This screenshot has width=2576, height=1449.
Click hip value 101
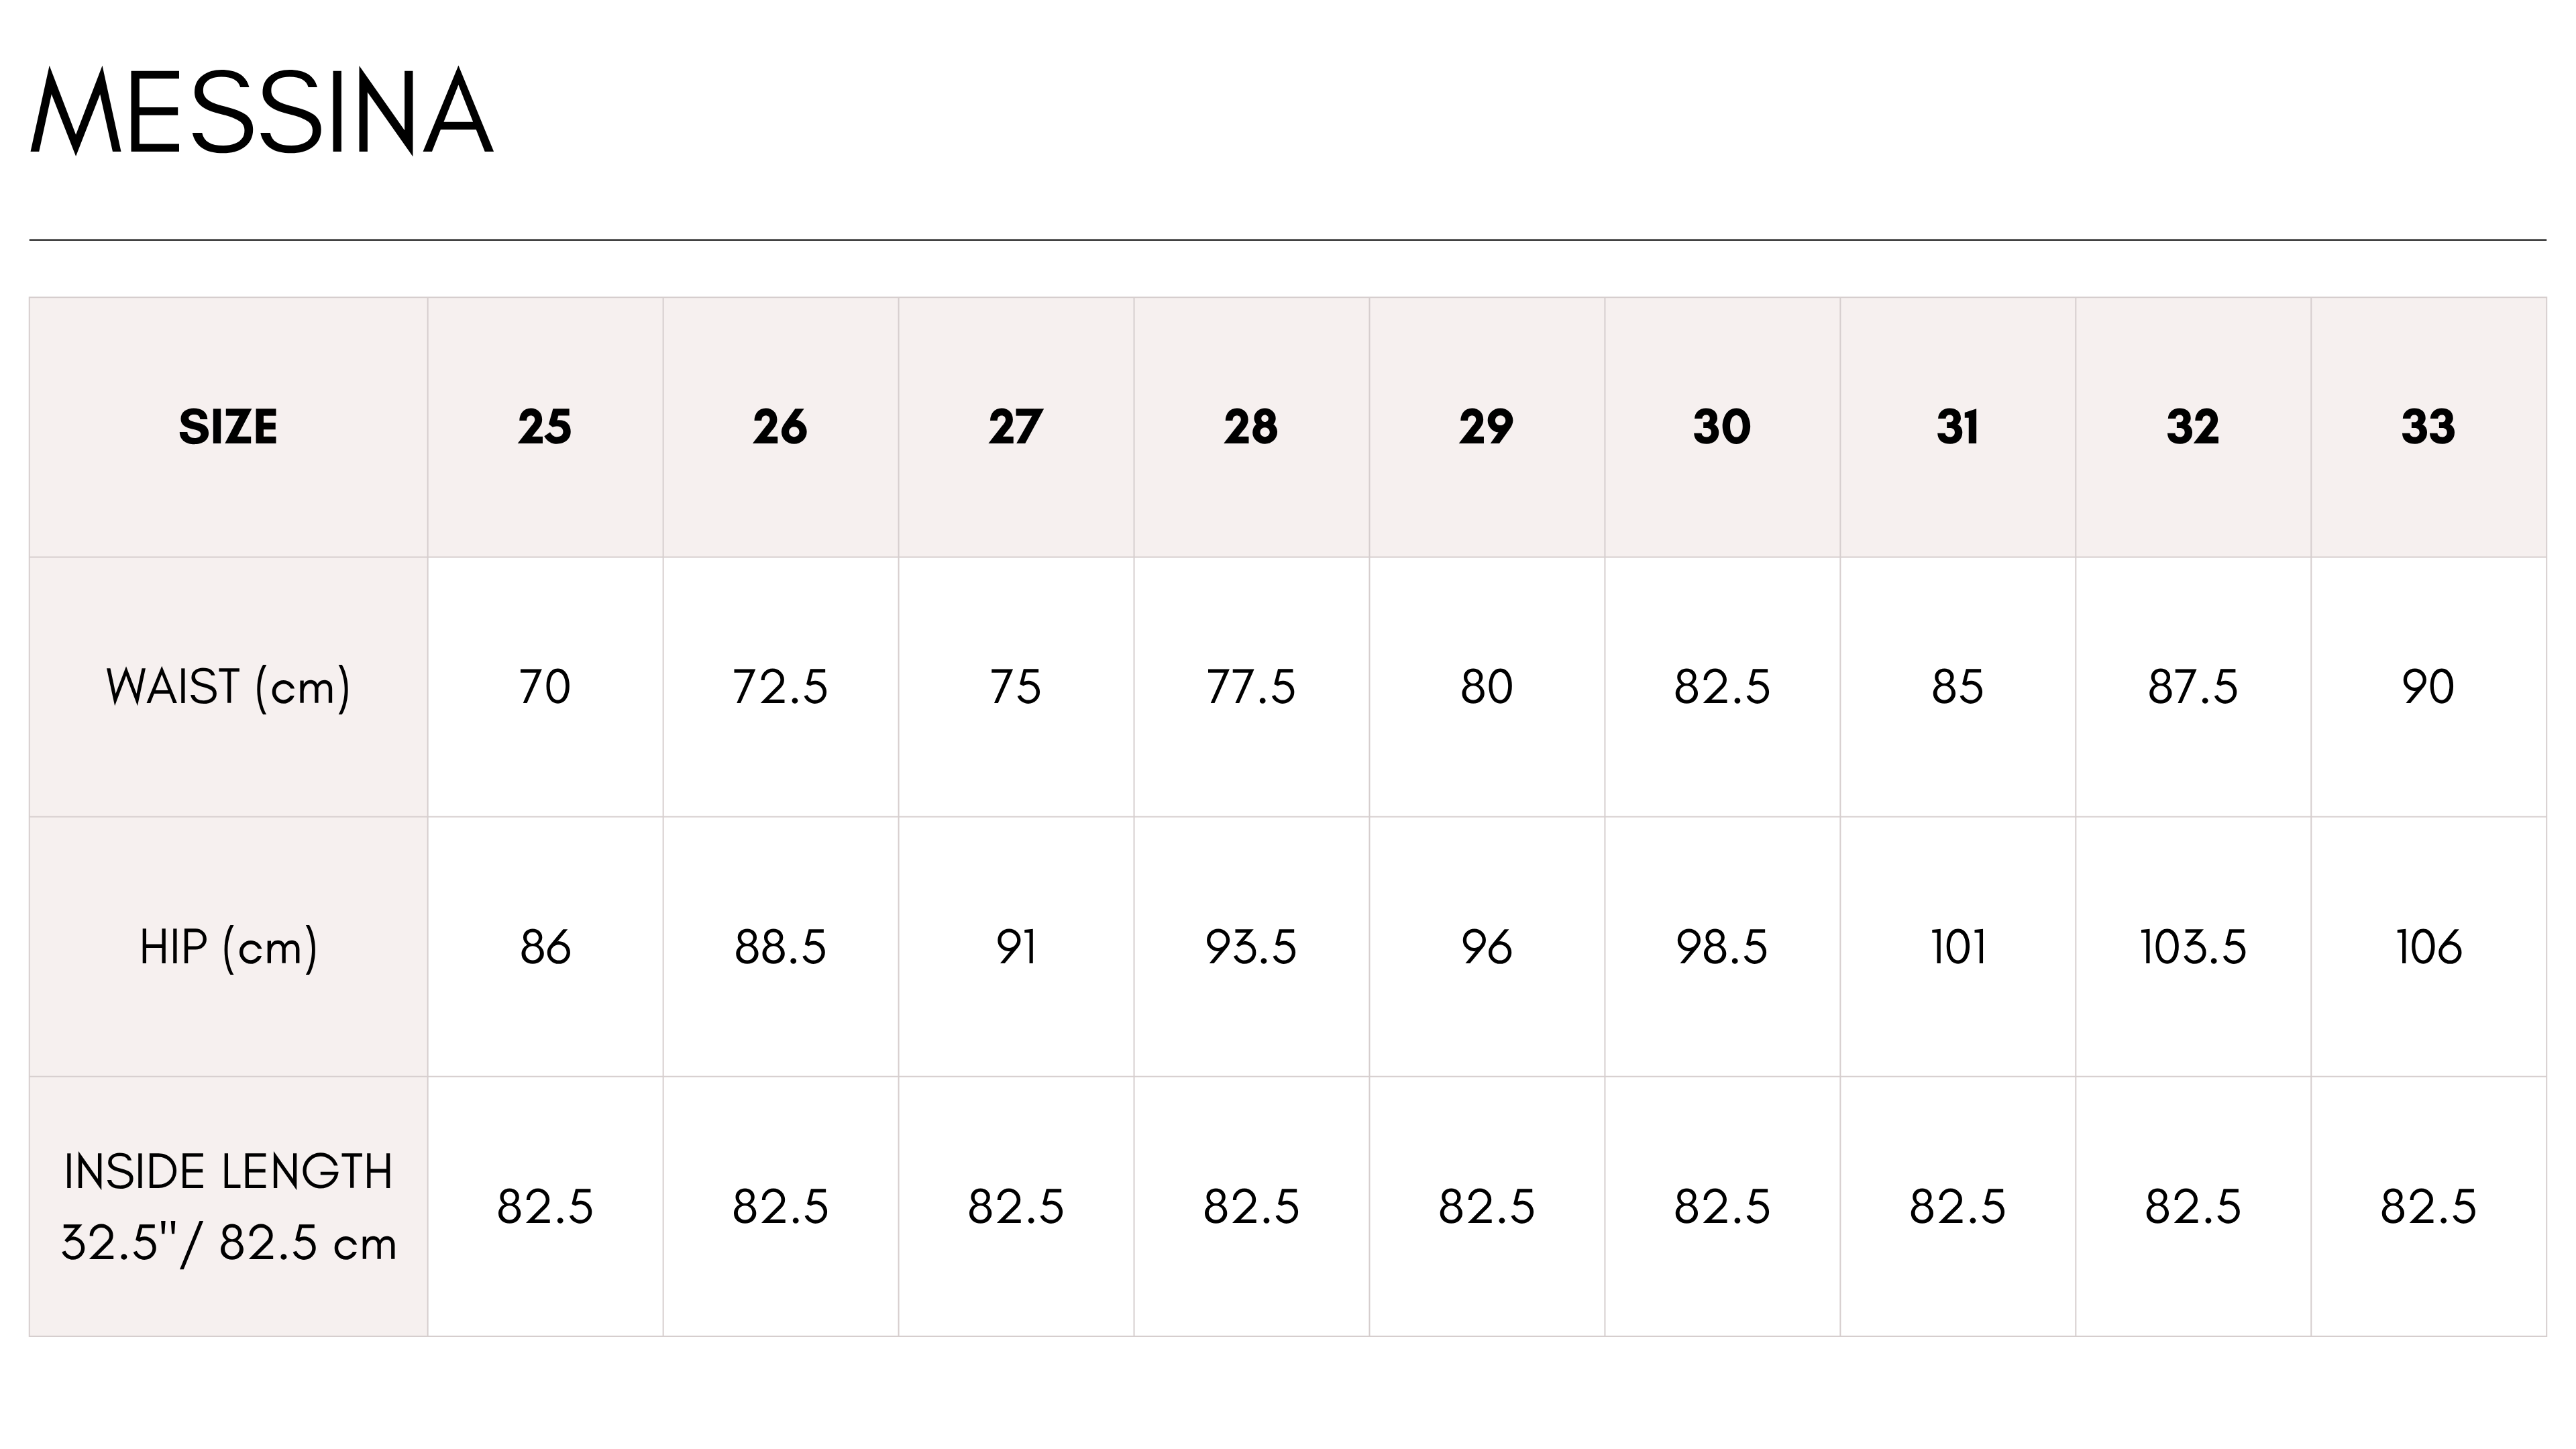[x=1958, y=947]
